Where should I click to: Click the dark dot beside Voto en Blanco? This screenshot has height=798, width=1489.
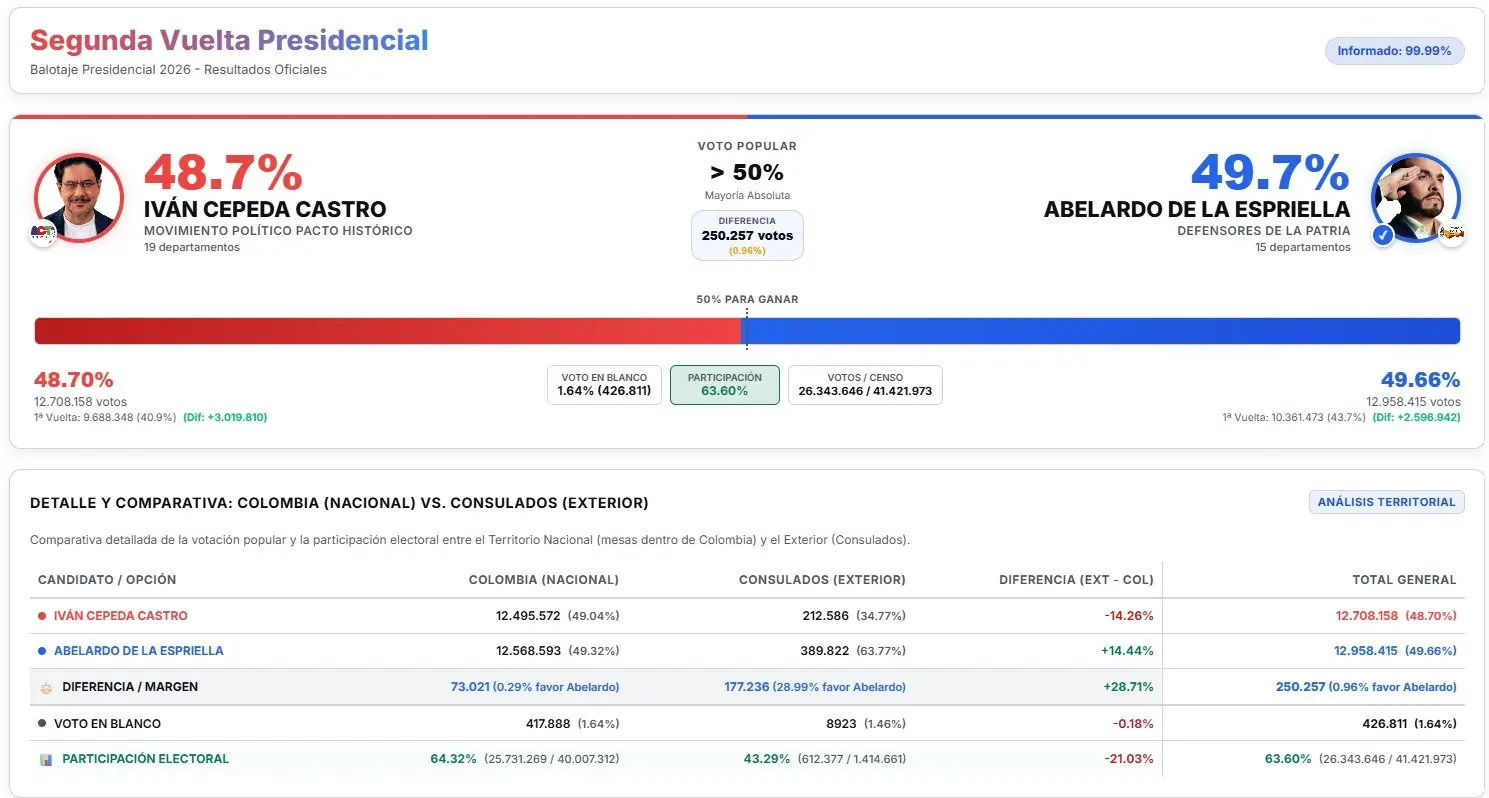(42, 724)
